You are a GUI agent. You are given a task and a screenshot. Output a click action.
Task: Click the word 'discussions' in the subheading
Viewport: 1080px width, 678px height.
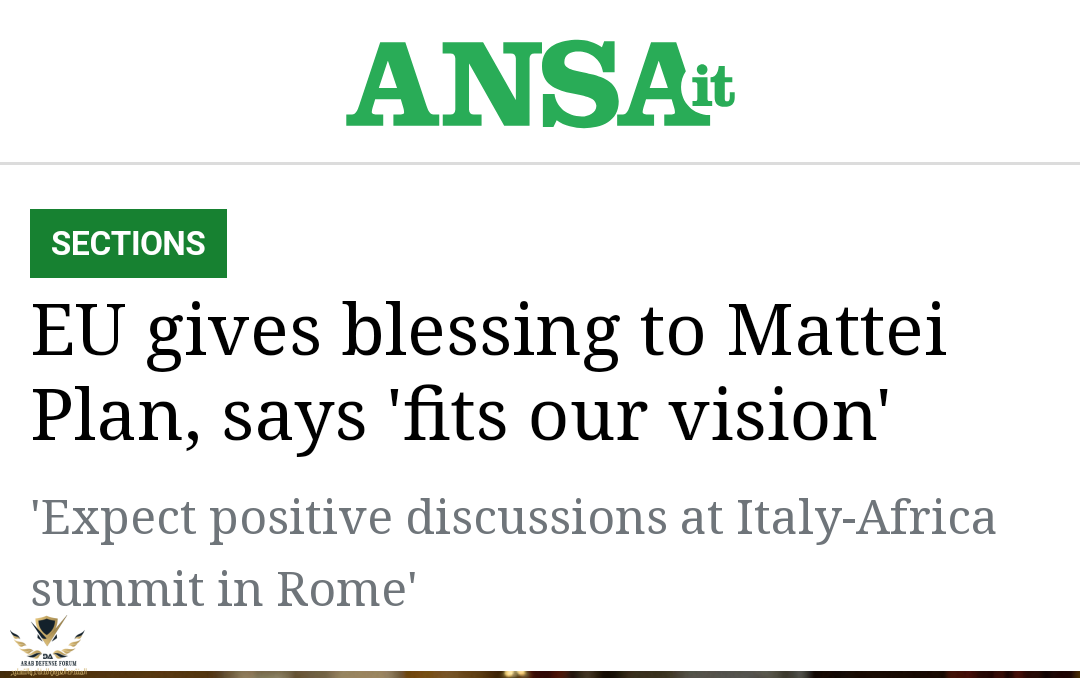537,518
